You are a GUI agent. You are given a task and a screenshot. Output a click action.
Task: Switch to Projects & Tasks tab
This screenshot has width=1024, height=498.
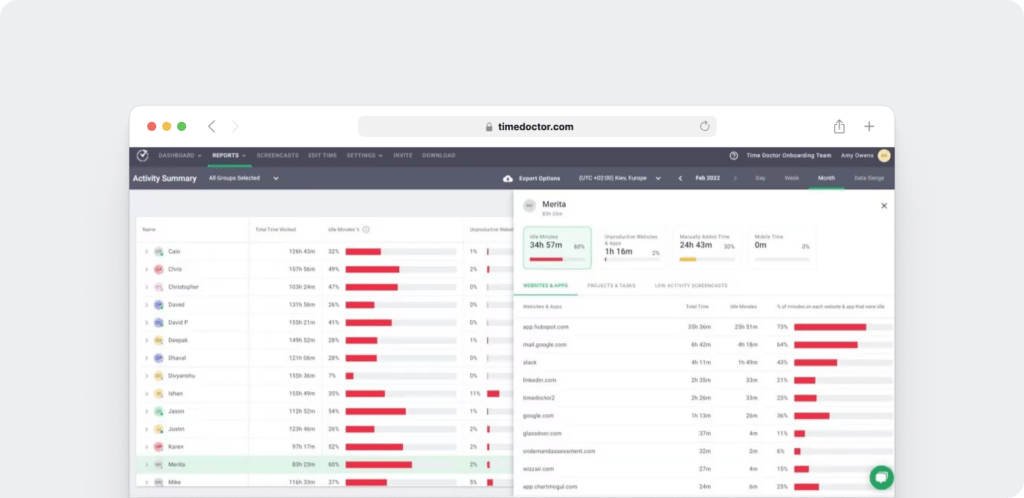[611, 286]
